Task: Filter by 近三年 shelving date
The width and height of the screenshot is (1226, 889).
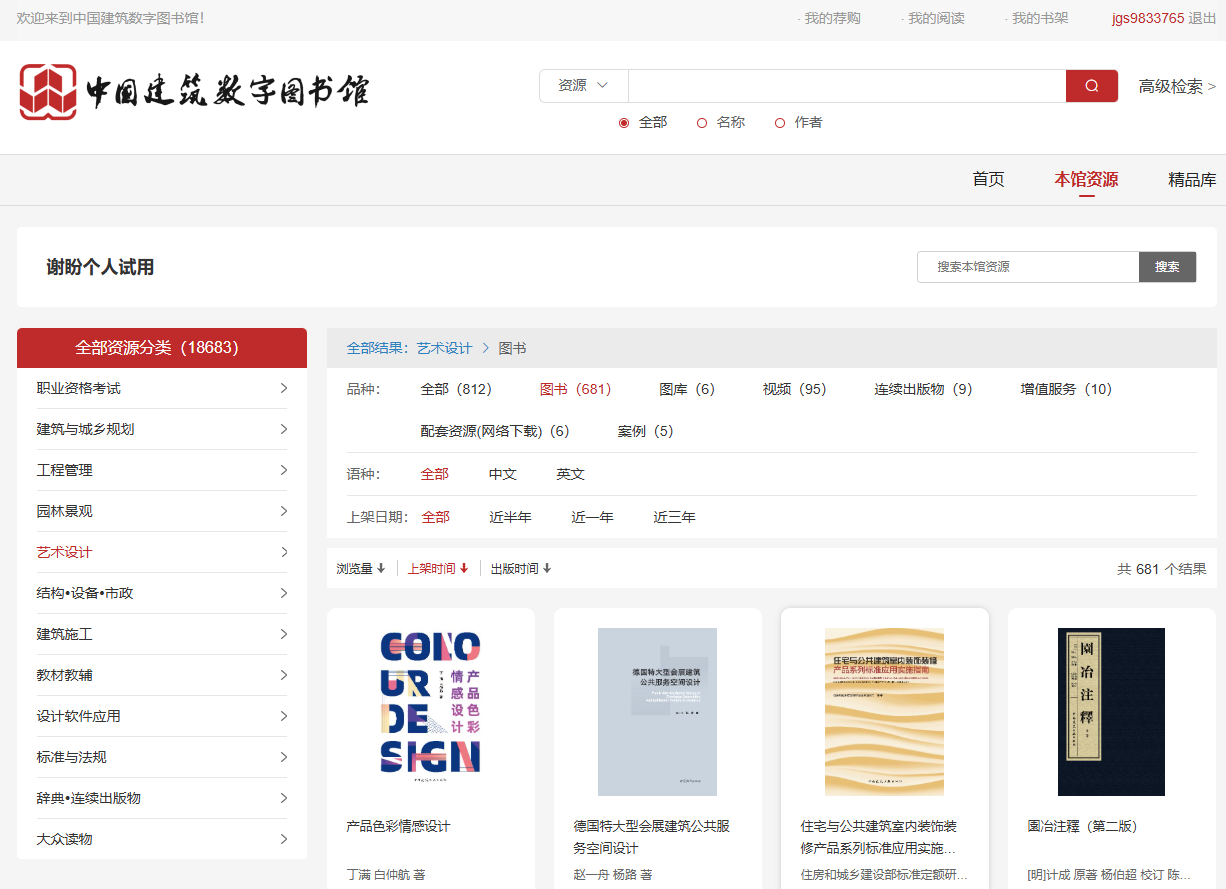Action: pos(673,517)
